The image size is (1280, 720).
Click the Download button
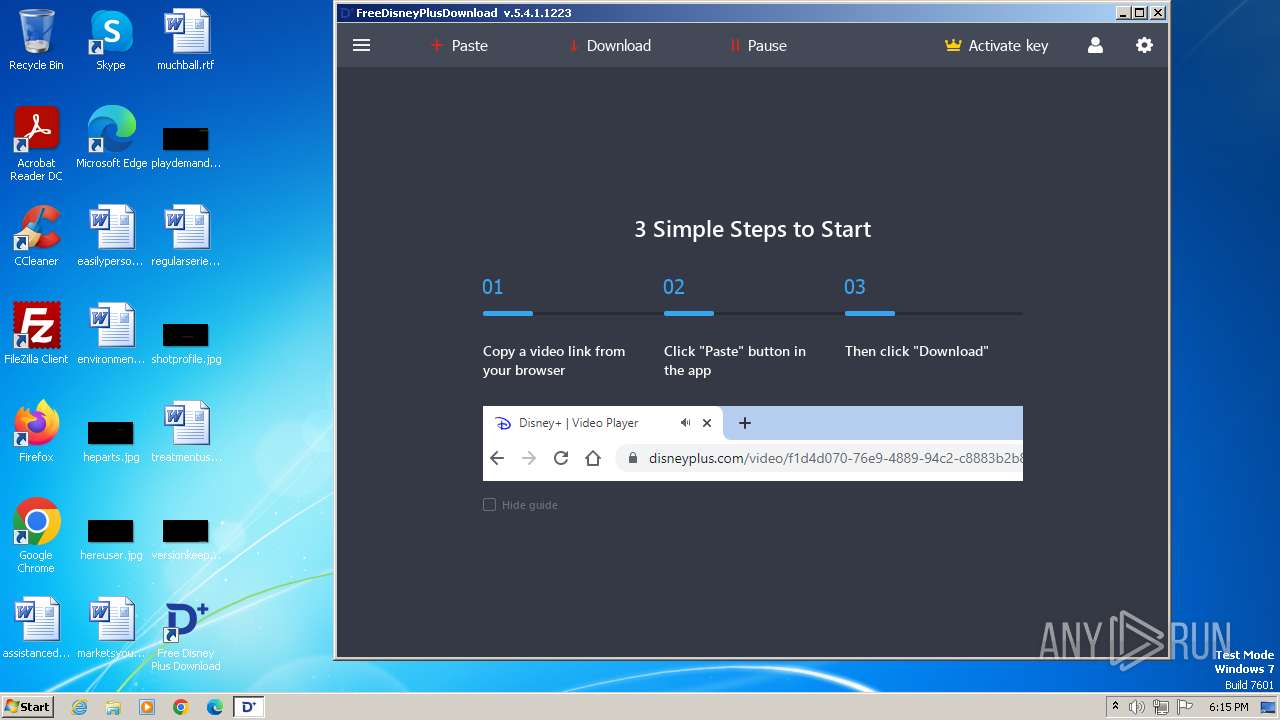609,45
